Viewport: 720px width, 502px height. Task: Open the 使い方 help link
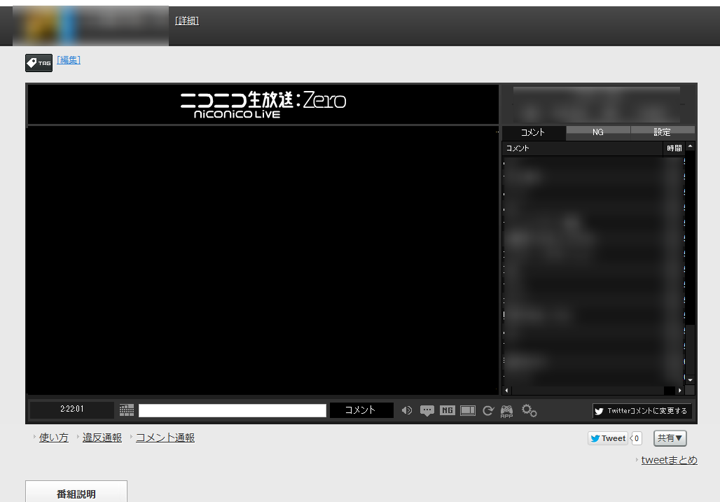point(53,438)
